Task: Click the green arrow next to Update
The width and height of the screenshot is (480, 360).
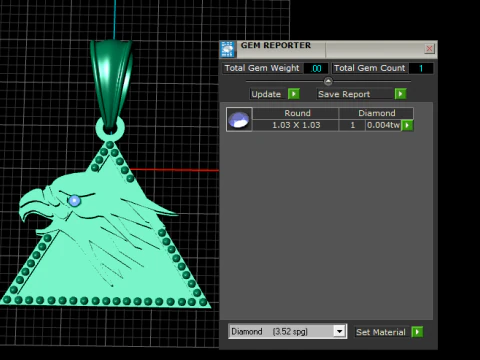Action: point(294,94)
